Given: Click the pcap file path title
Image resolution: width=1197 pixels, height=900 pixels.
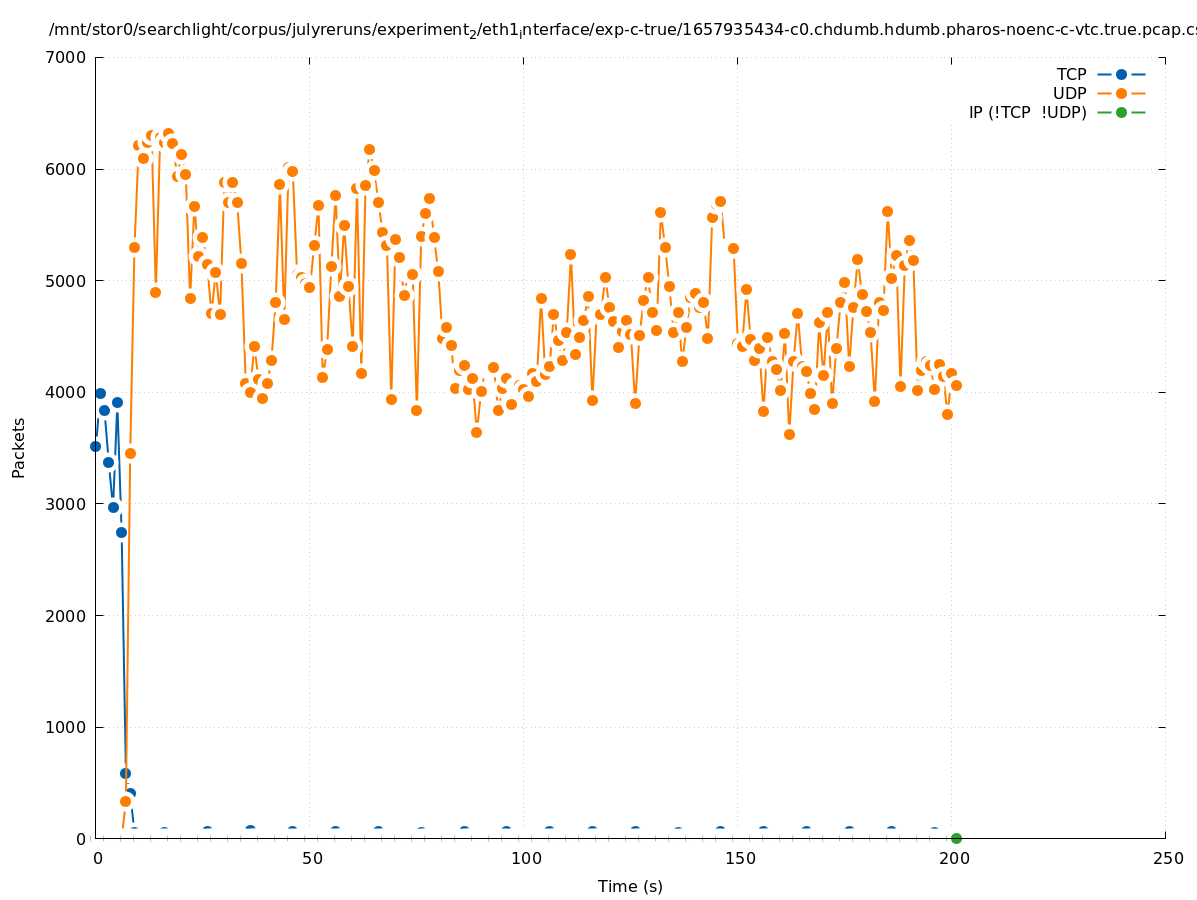Looking at the screenshot, I should (x=622, y=31).
